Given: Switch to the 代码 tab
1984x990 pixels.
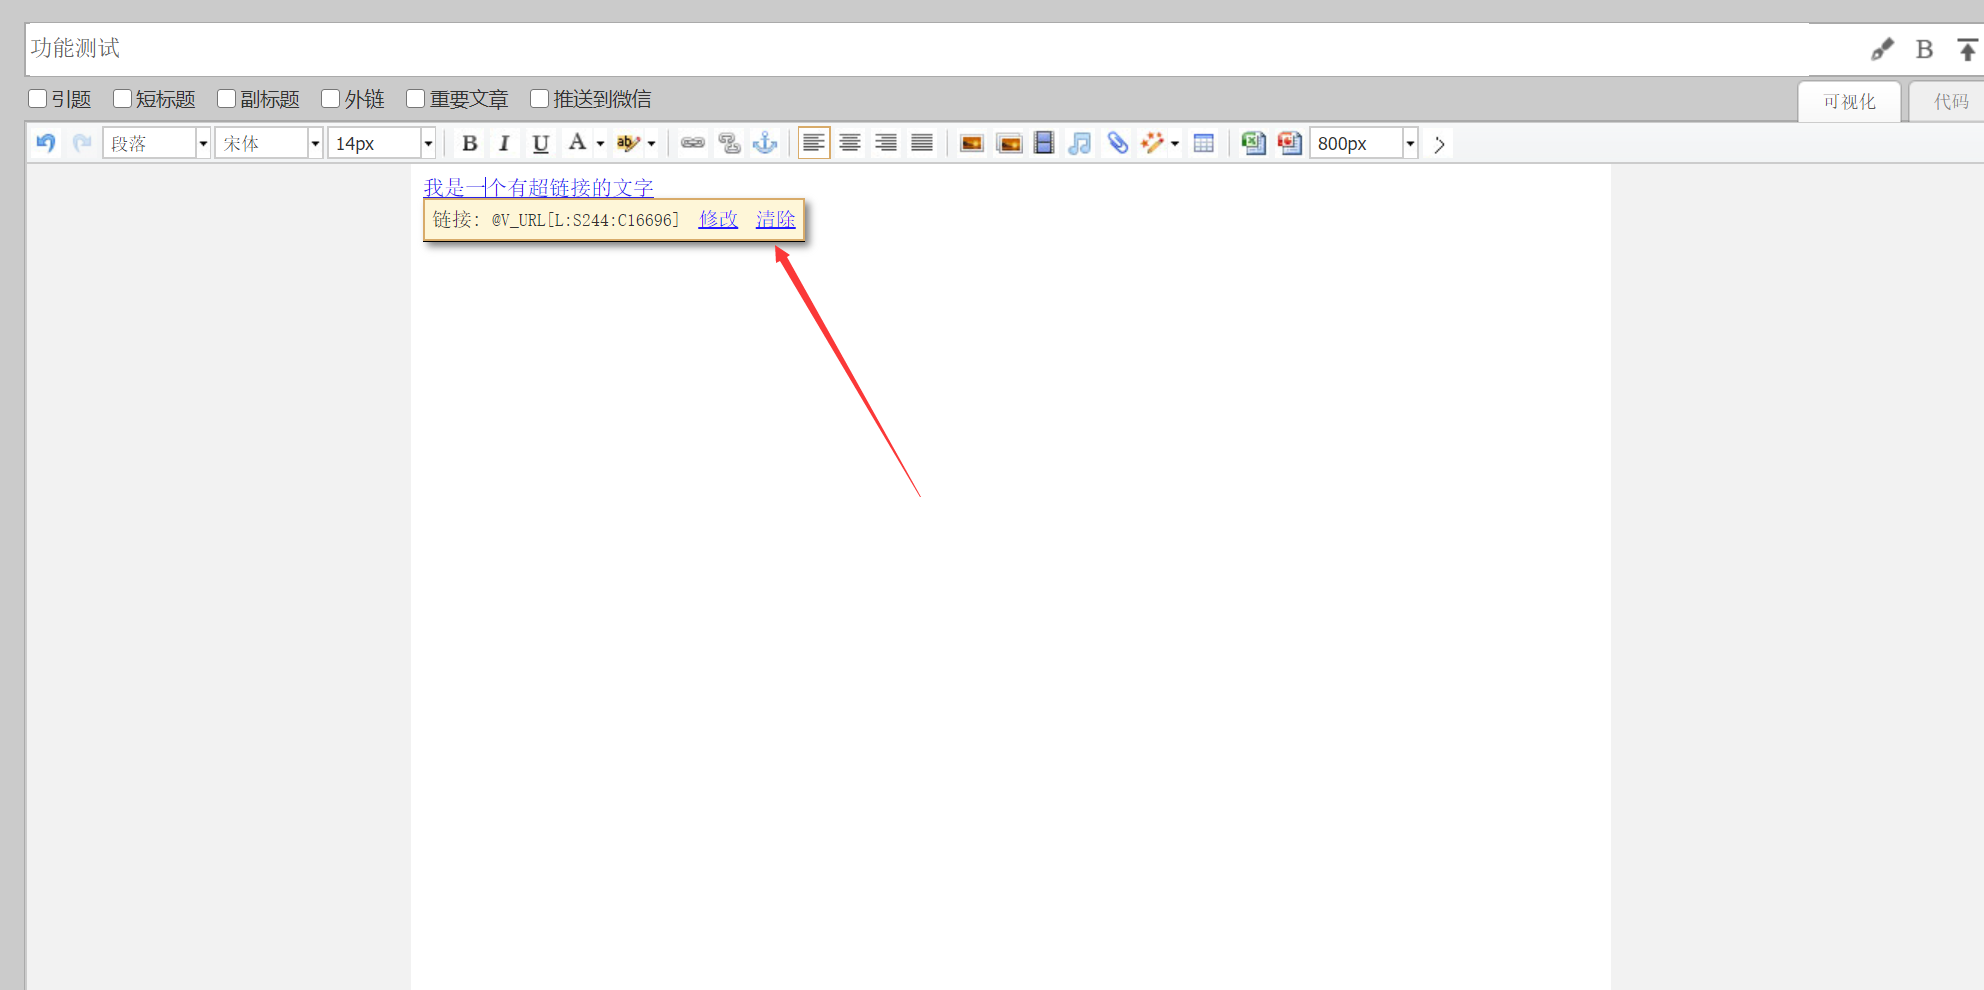Looking at the screenshot, I should coord(1950,102).
